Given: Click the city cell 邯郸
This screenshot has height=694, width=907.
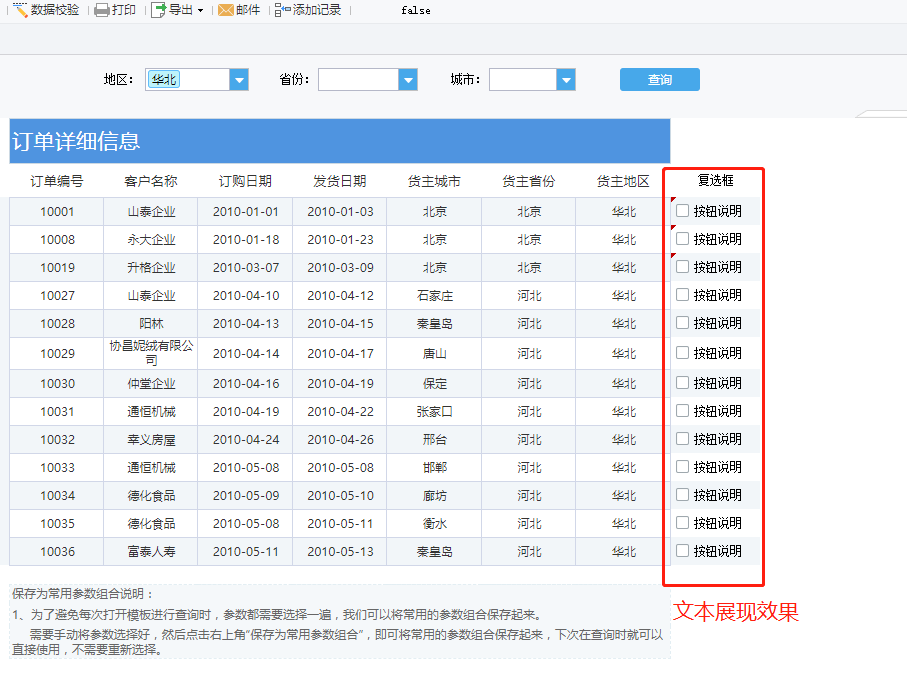Looking at the screenshot, I should (434, 467).
